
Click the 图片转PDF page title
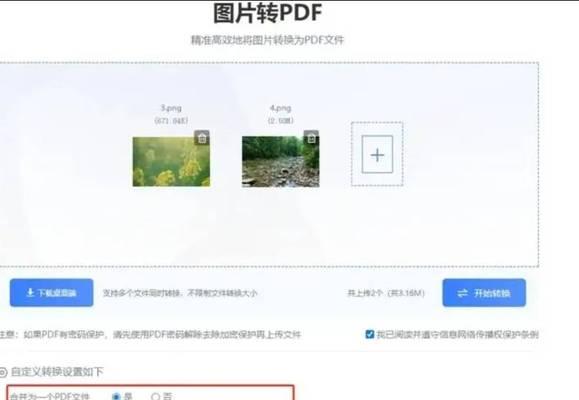coord(268,13)
